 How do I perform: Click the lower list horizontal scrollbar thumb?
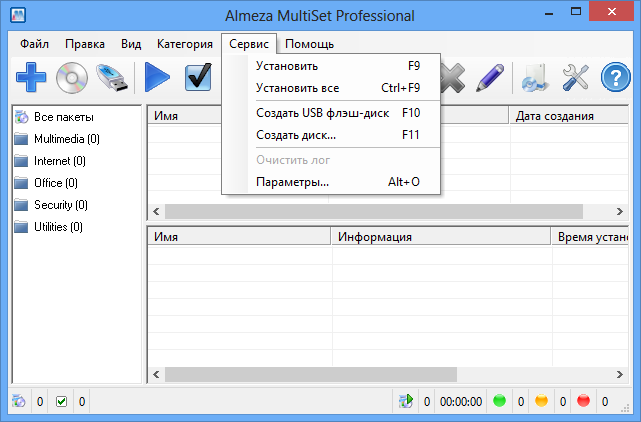311,374
